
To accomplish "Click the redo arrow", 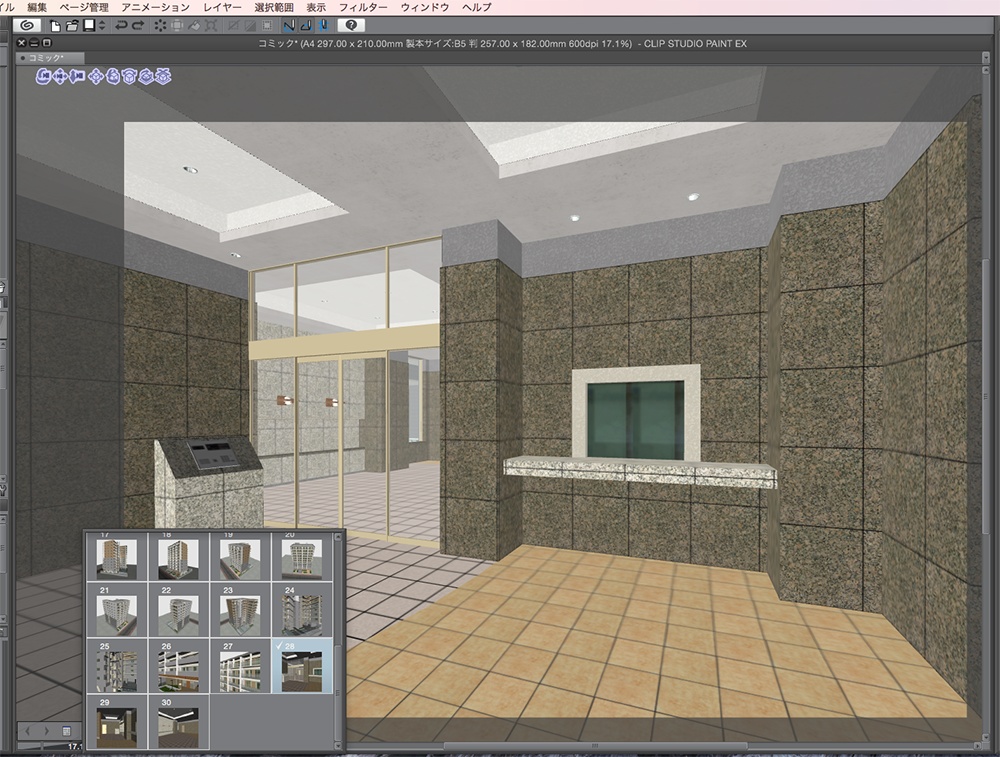I will tap(138, 26).
